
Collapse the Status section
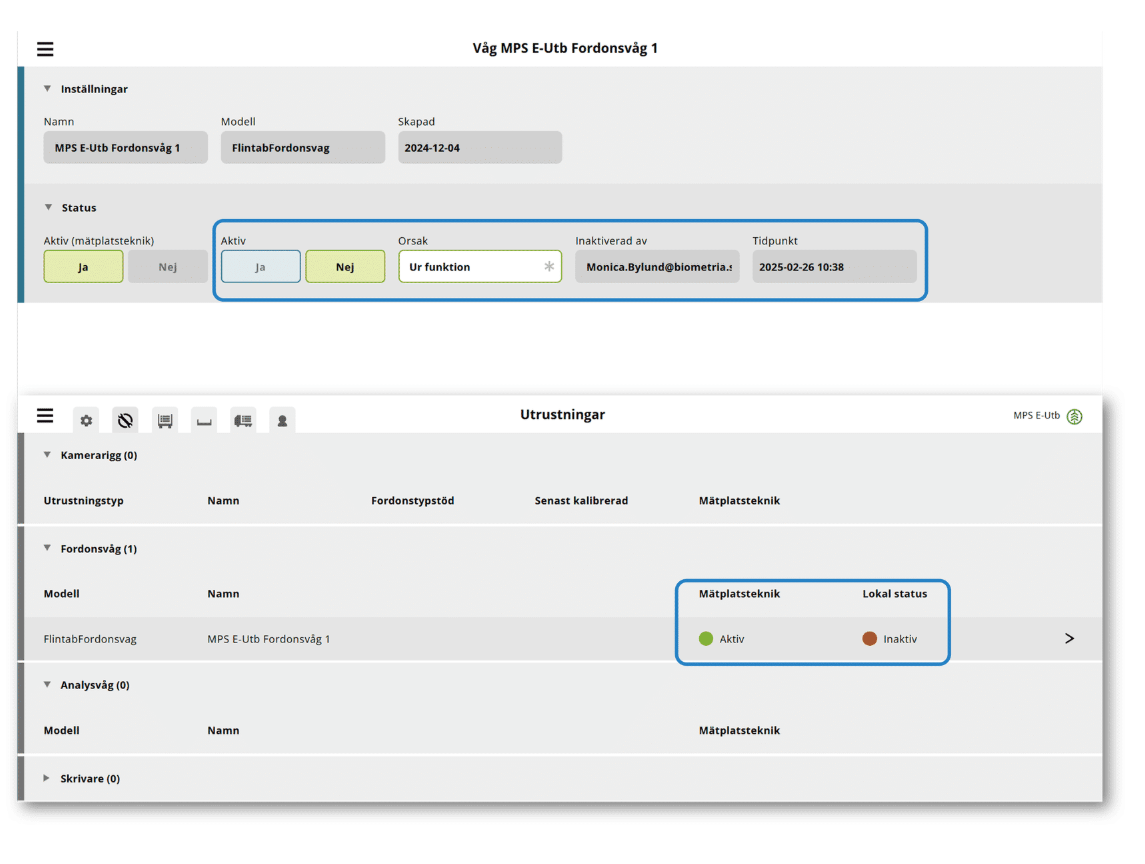click(x=48, y=207)
